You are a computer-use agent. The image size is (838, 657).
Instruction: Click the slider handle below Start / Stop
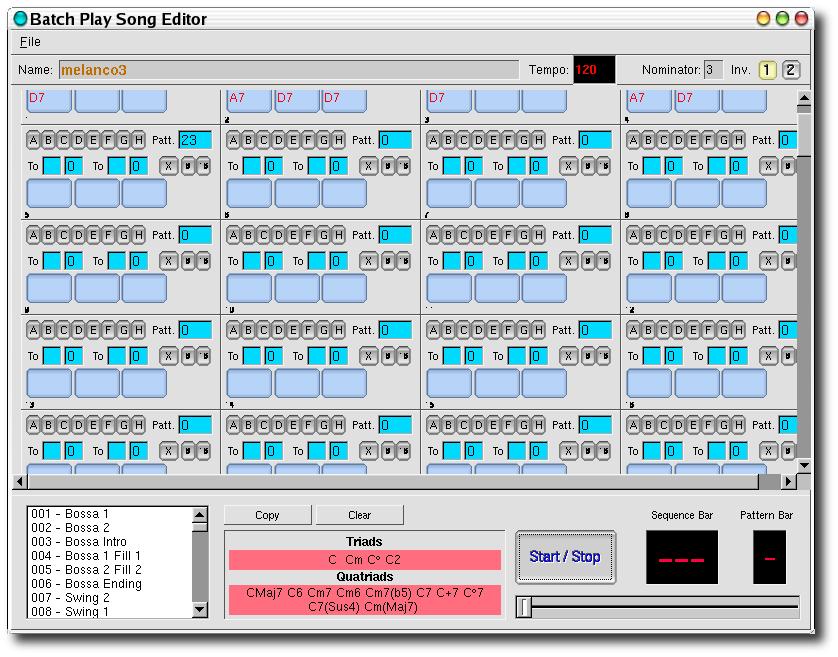[524, 607]
